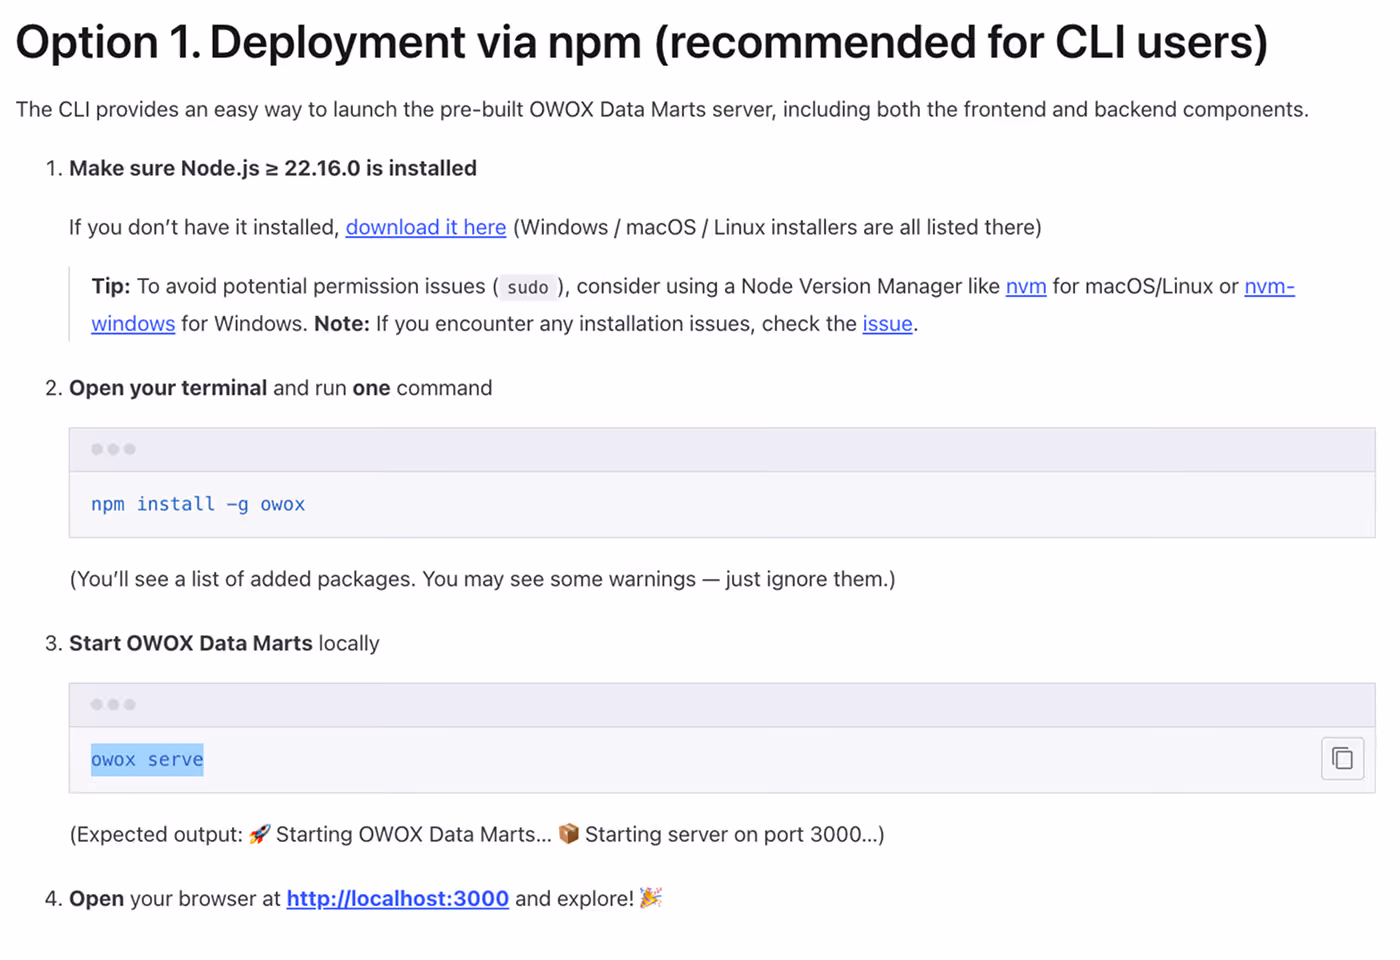Follow the "issue" link

[x=887, y=324]
